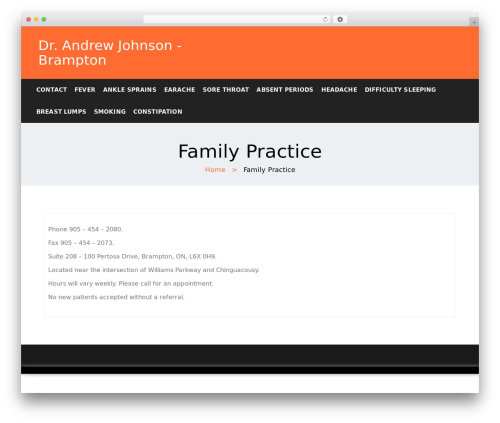Open the Constipation page

[158, 112]
